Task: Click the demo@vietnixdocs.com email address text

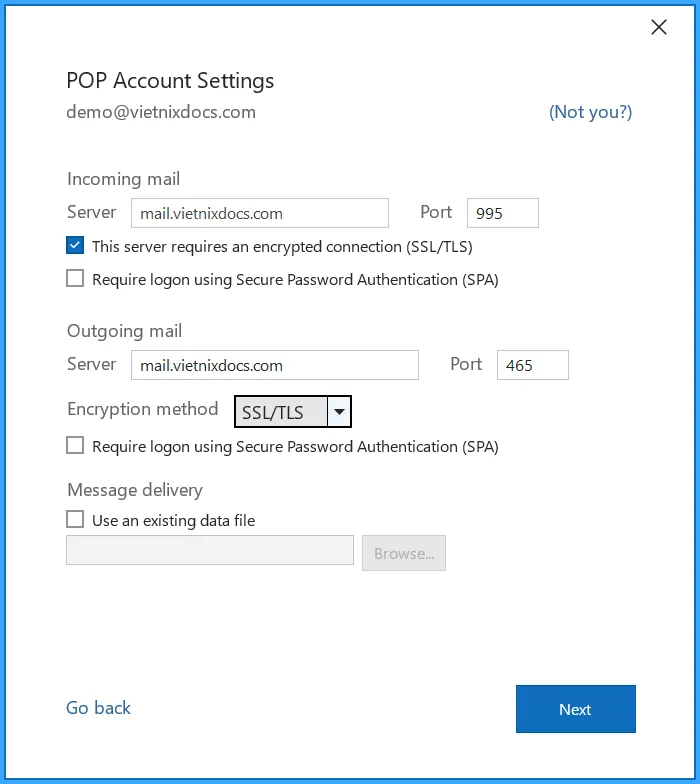Action: (161, 112)
